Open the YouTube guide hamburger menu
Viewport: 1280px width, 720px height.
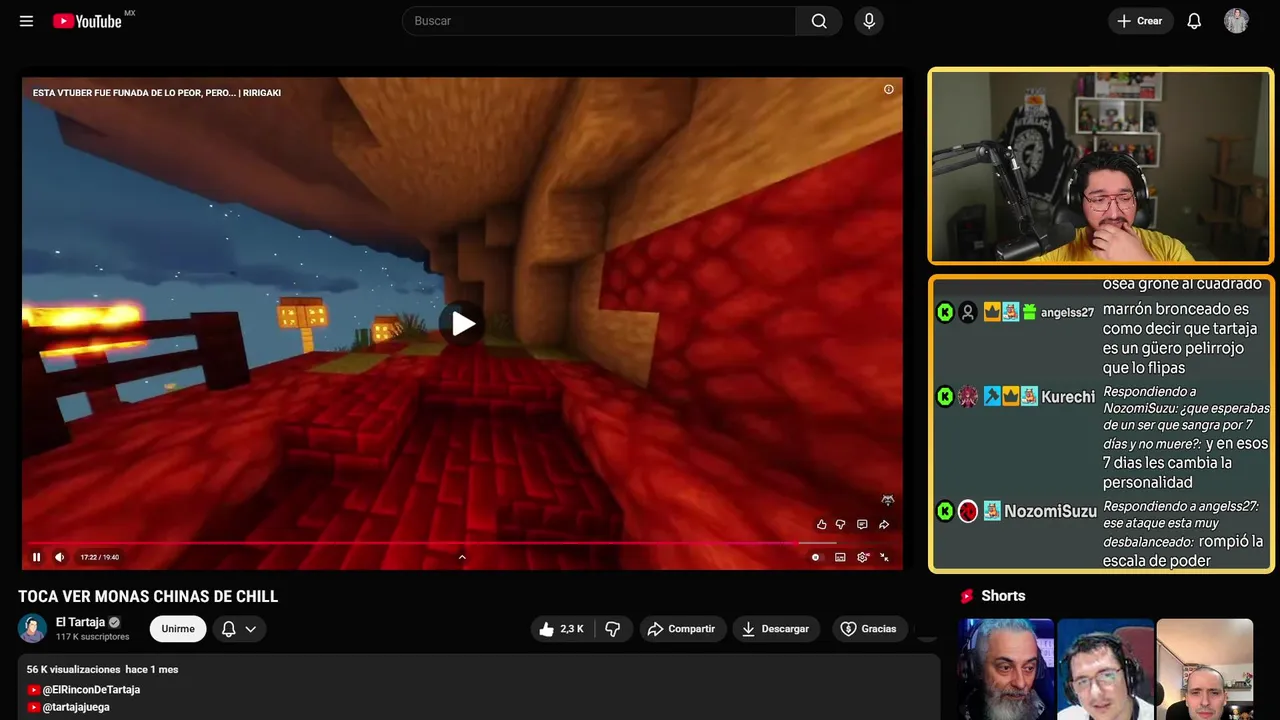coord(26,21)
